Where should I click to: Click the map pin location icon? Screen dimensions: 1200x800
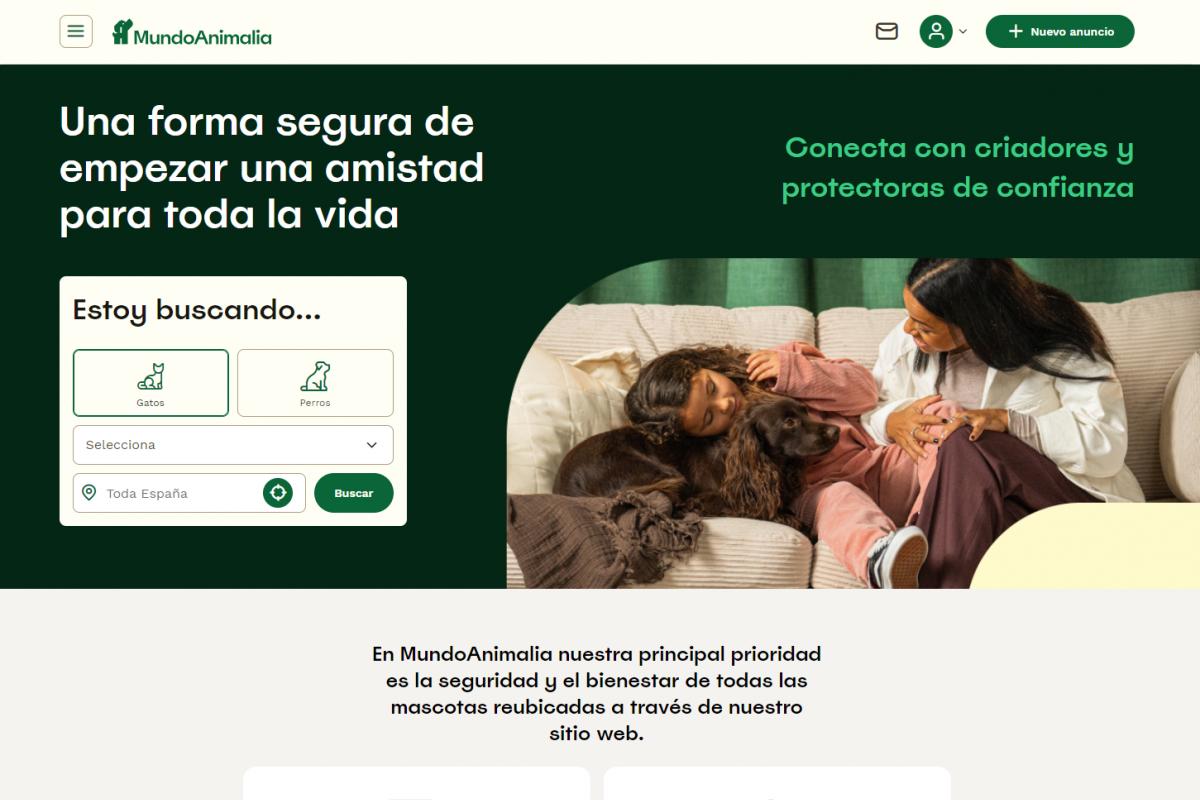click(89, 493)
